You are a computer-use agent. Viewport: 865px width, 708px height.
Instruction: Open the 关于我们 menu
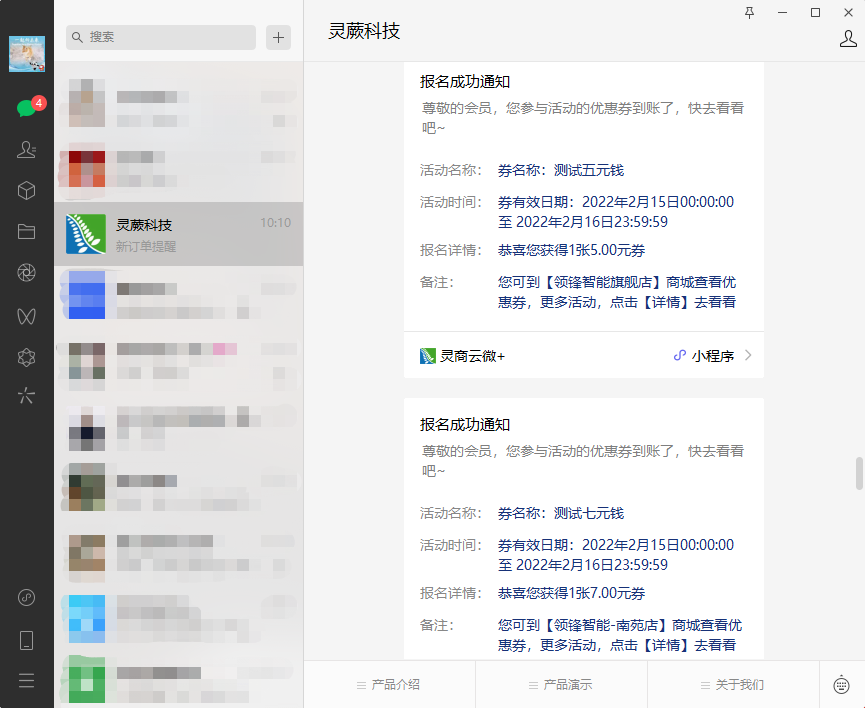(733, 685)
